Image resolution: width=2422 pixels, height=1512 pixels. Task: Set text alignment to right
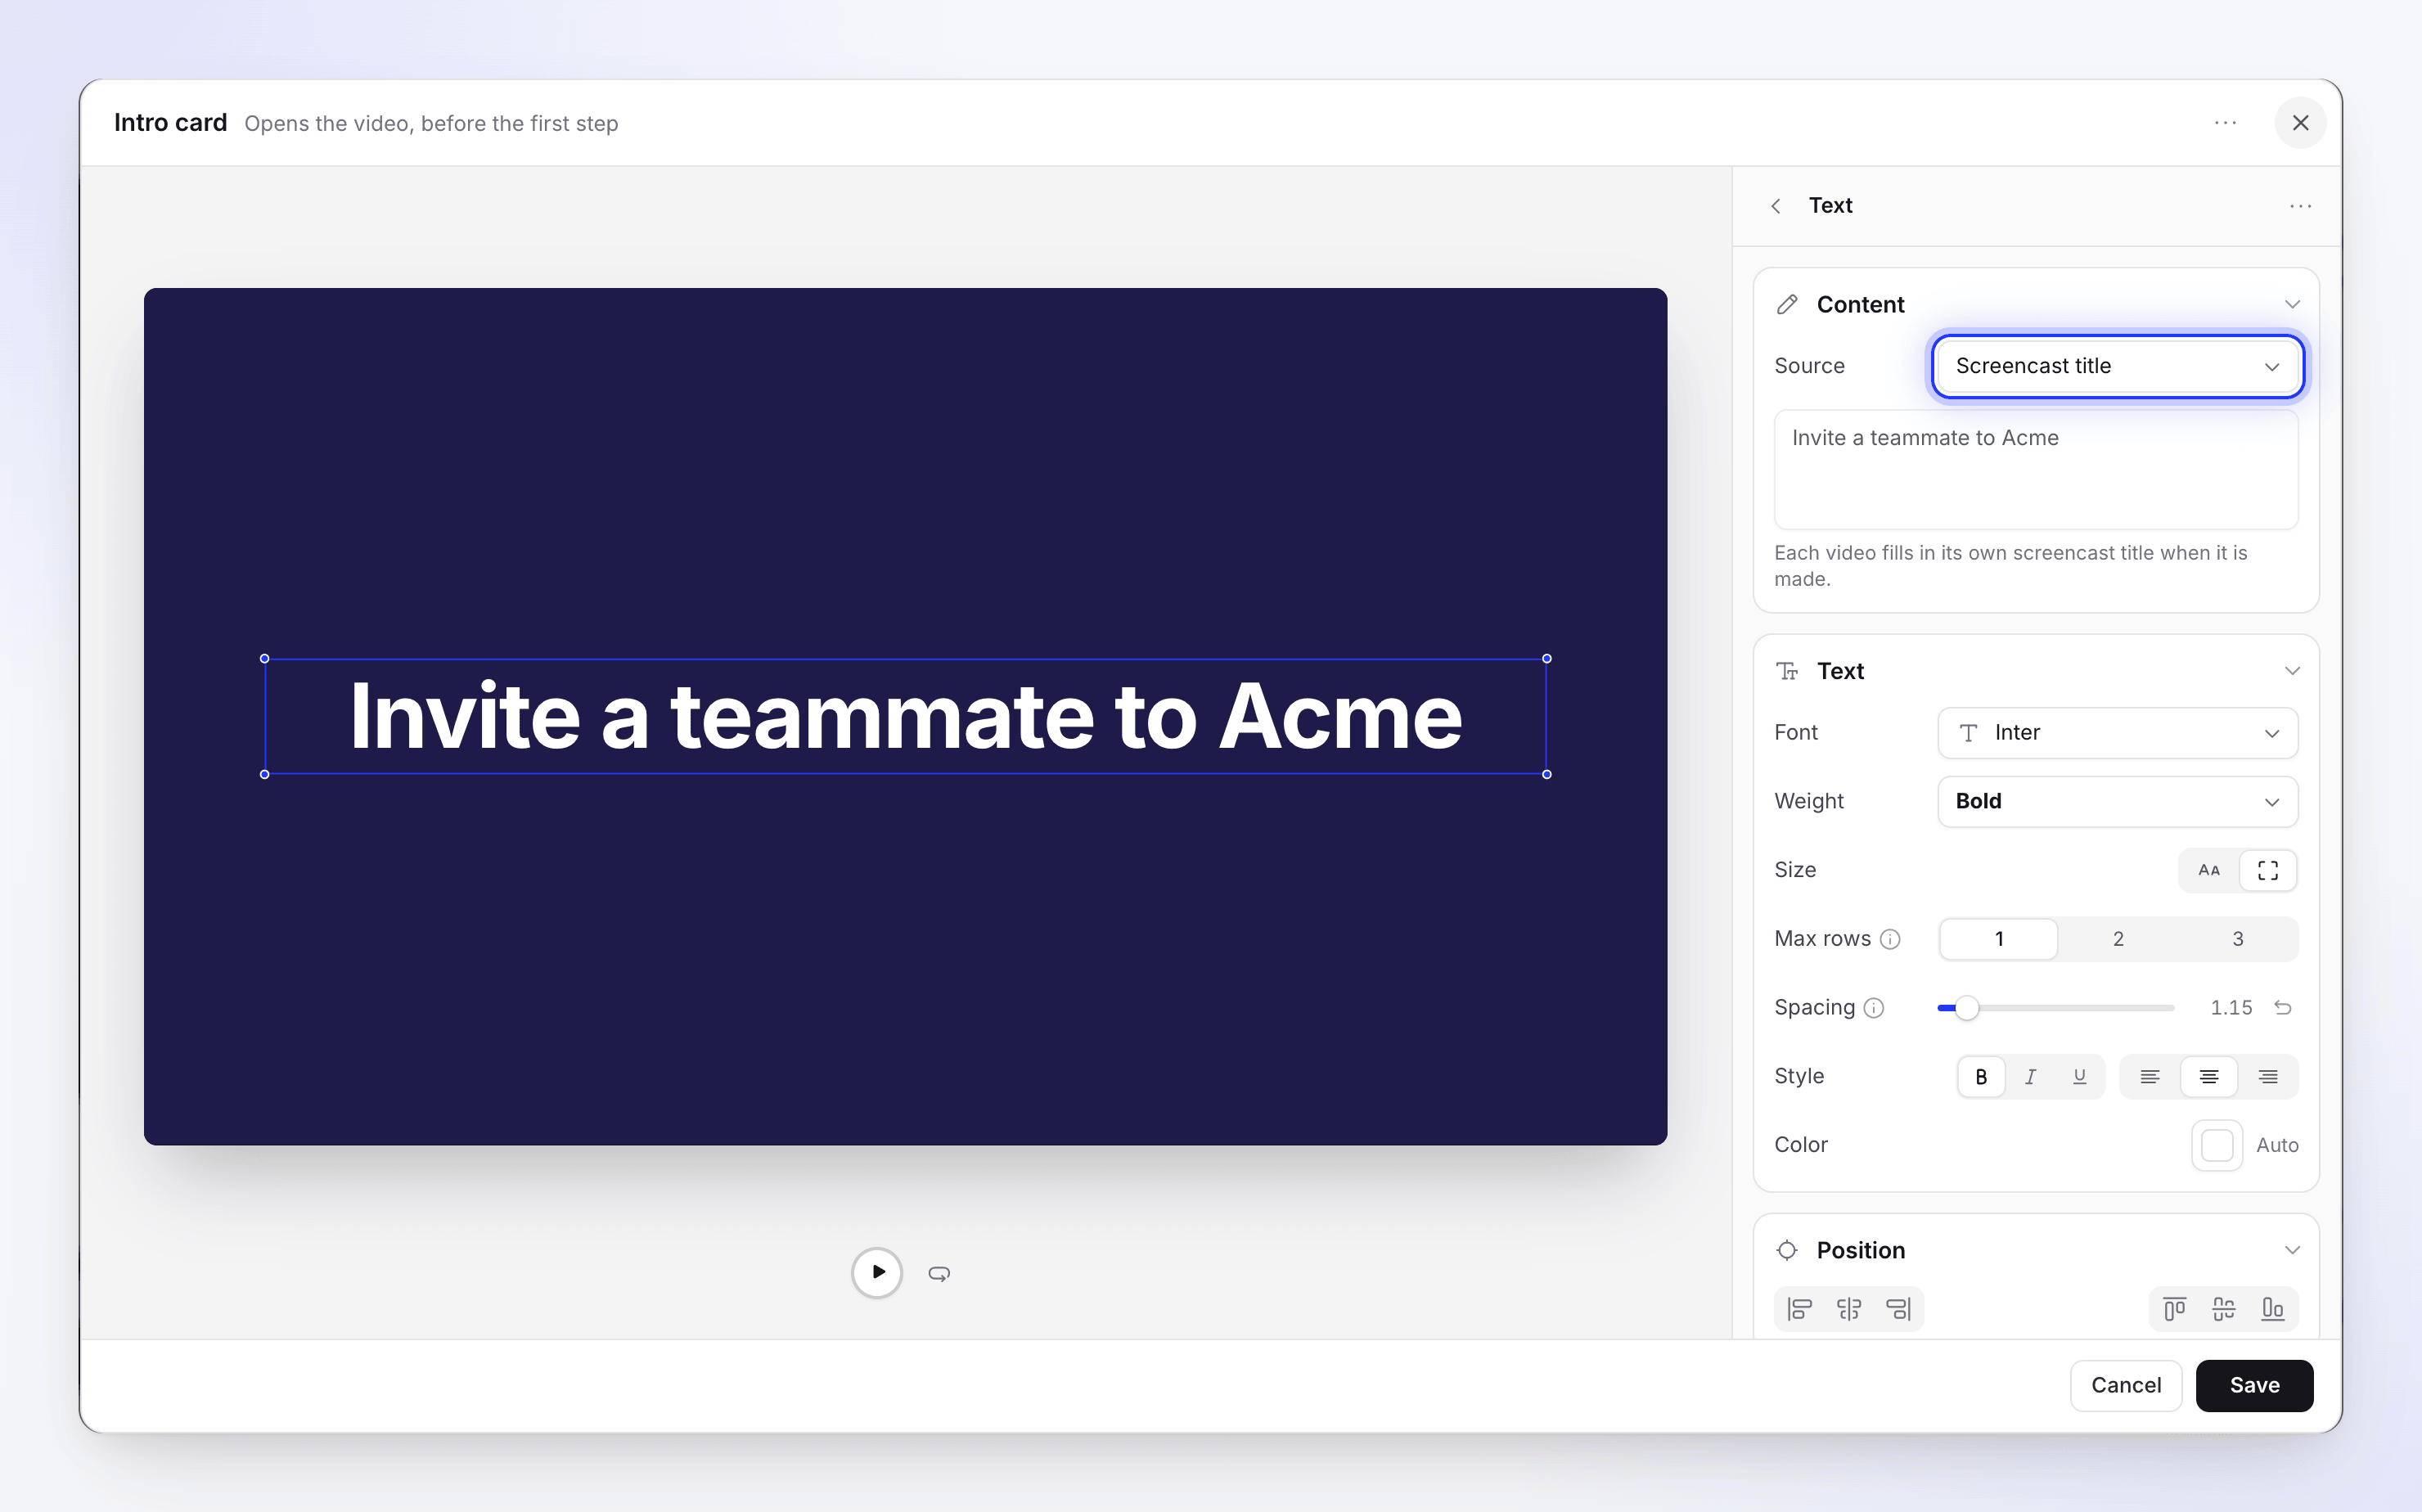(x=2268, y=1077)
